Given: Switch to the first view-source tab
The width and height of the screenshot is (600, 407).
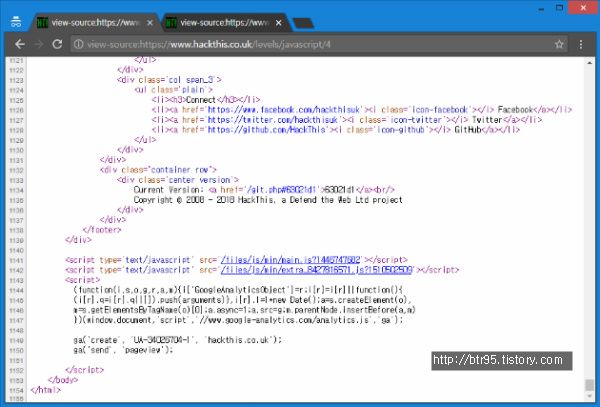Looking at the screenshot, I should (94, 23).
